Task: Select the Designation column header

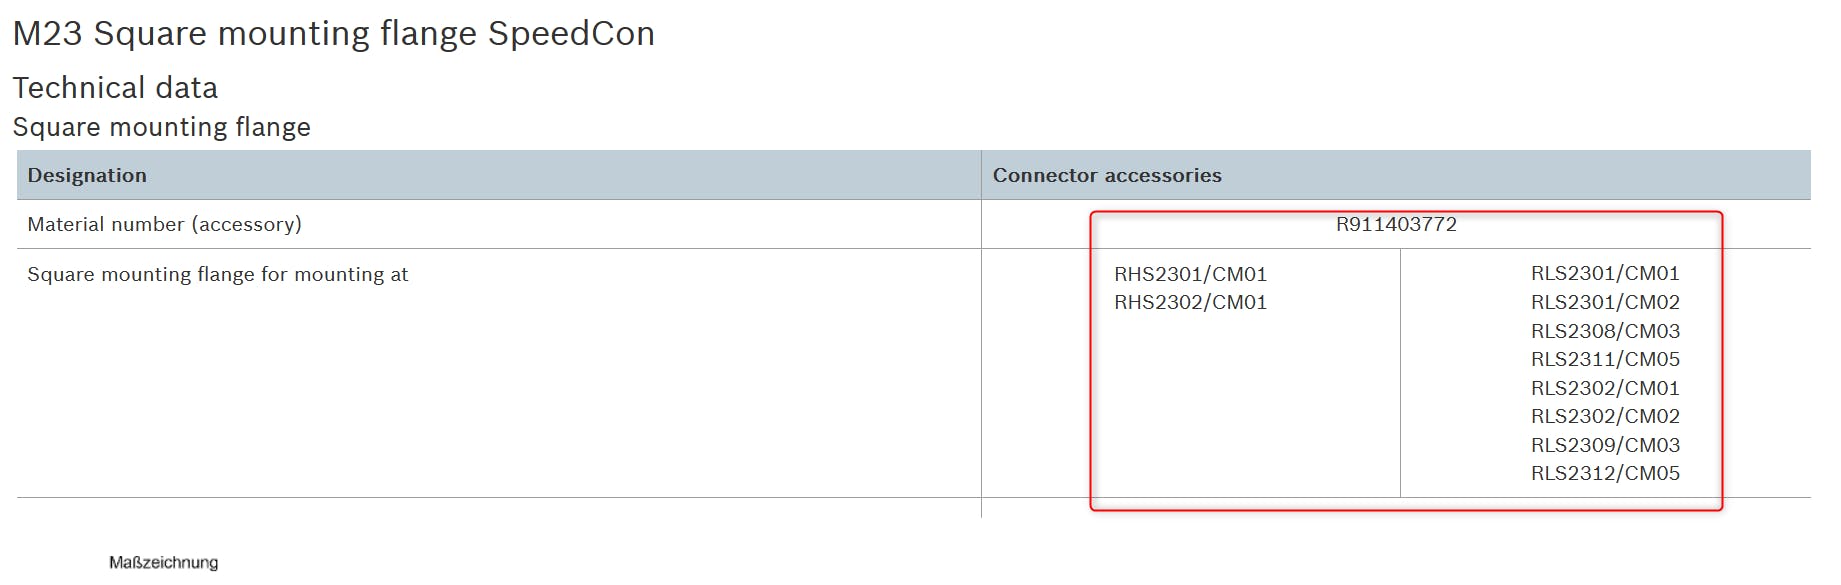Action: 87,175
